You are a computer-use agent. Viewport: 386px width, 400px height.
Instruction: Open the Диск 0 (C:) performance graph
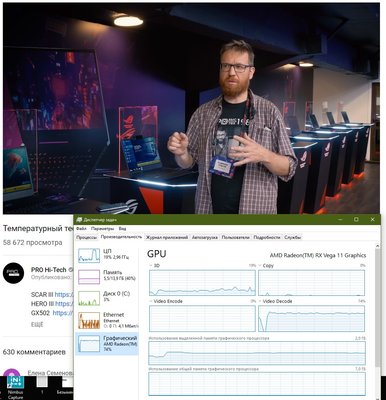89,298
